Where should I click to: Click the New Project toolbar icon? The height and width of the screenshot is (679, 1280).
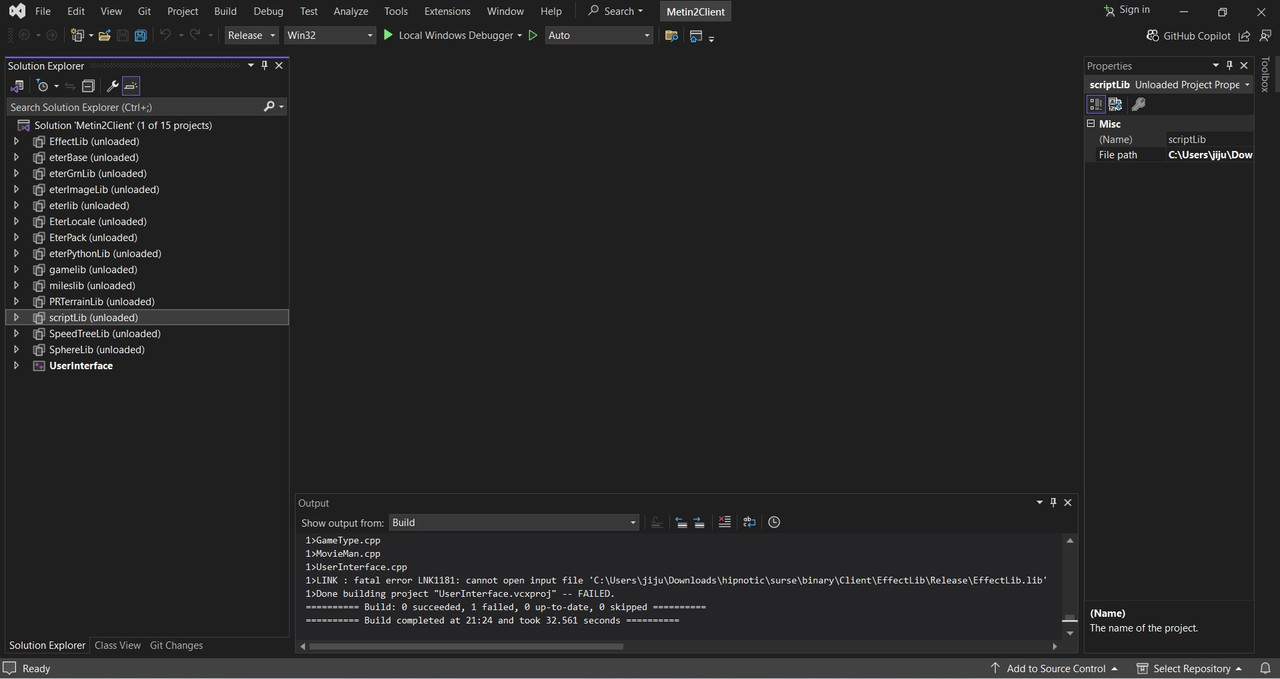(x=77, y=35)
